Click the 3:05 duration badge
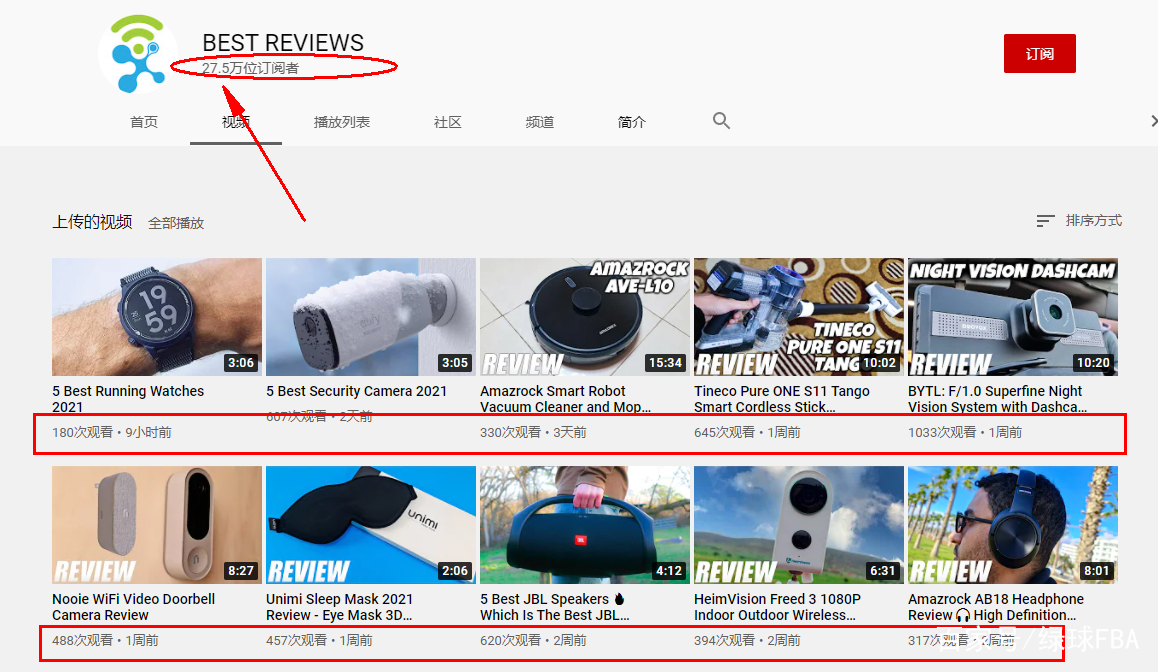Image resolution: width=1158 pixels, height=672 pixels. (455, 363)
